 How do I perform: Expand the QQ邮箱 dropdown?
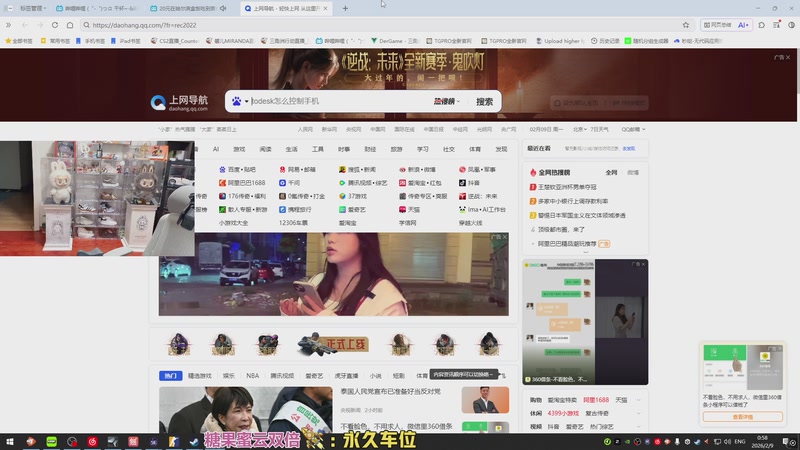click(633, 130)
